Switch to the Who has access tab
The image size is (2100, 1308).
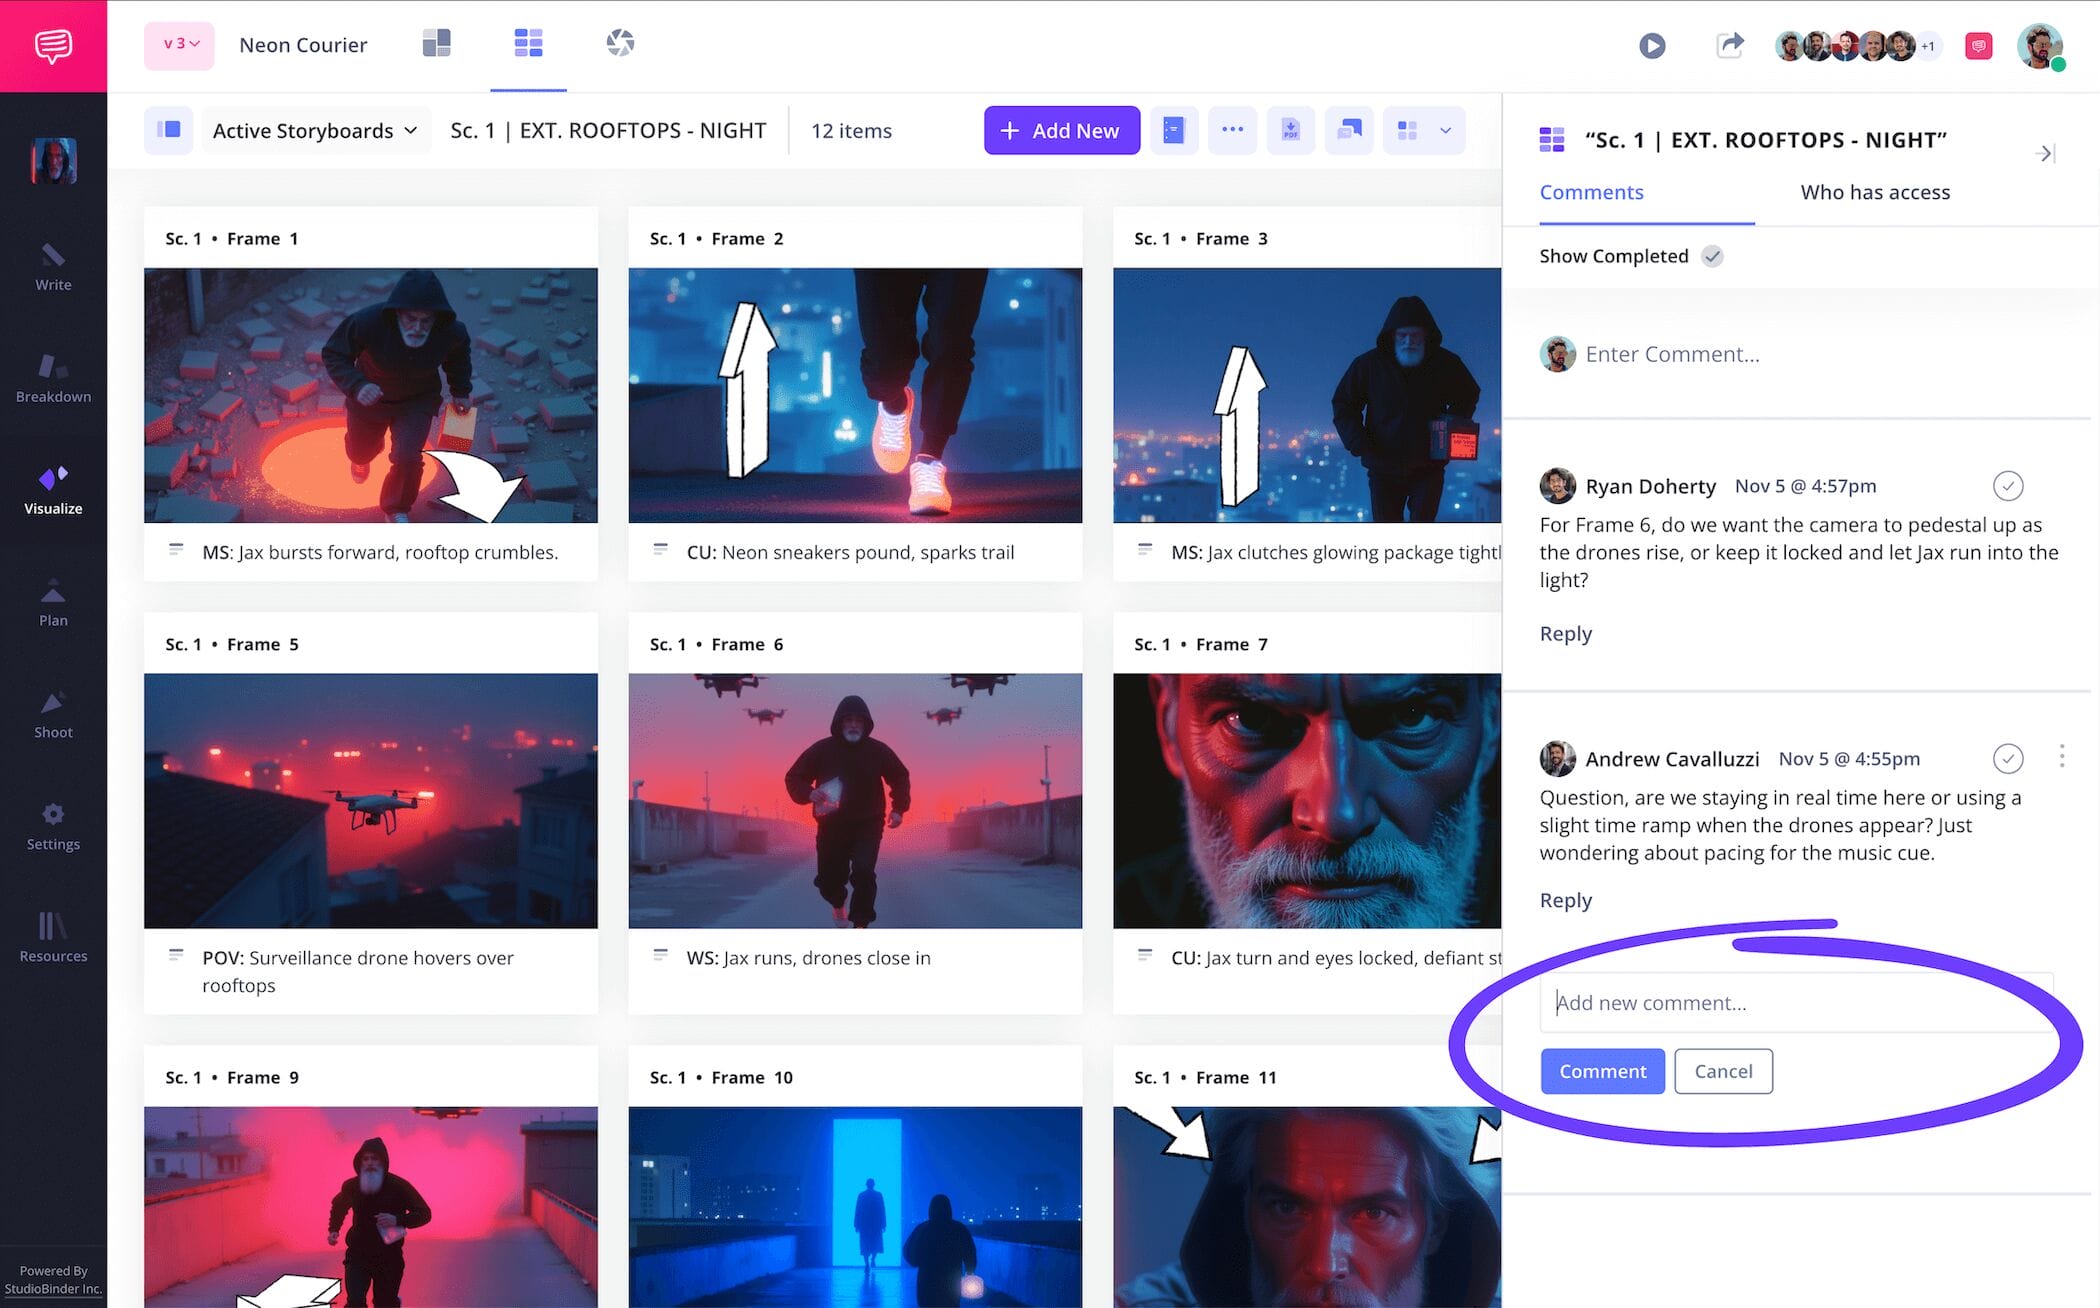1874,192
